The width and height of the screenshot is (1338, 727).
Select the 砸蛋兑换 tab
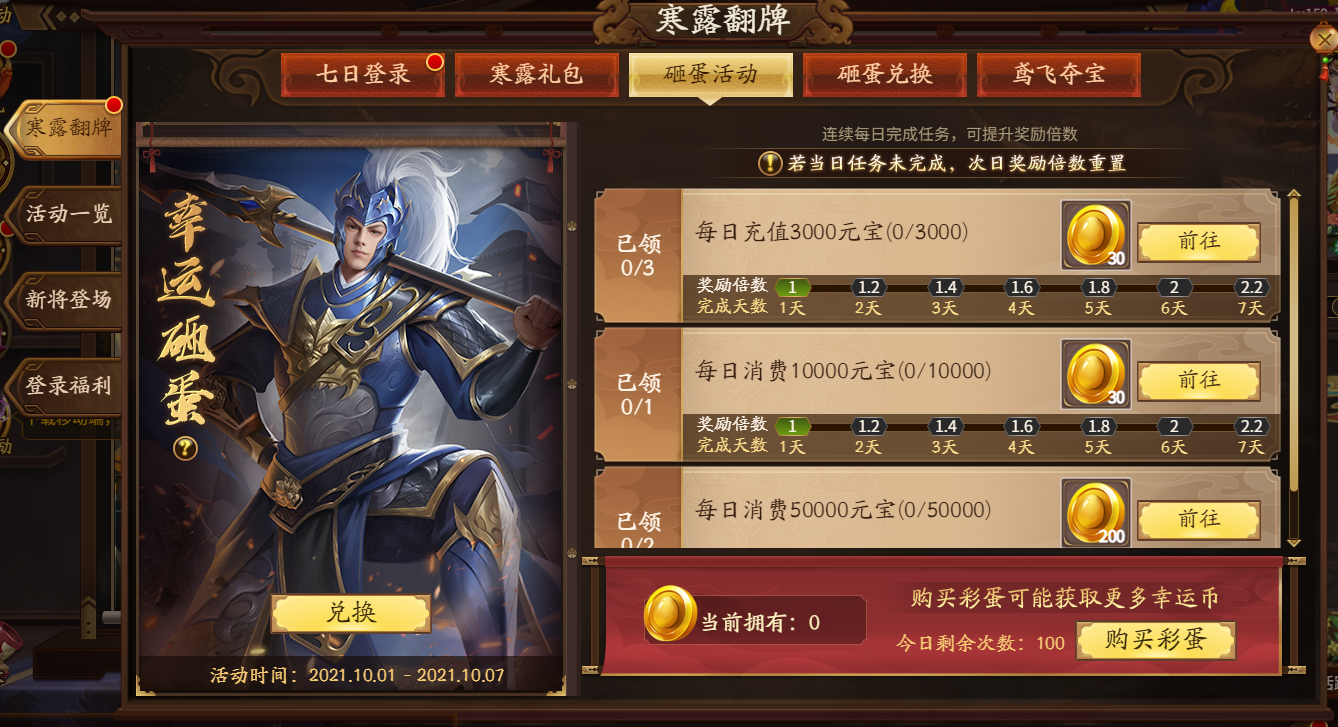(885, 75)
